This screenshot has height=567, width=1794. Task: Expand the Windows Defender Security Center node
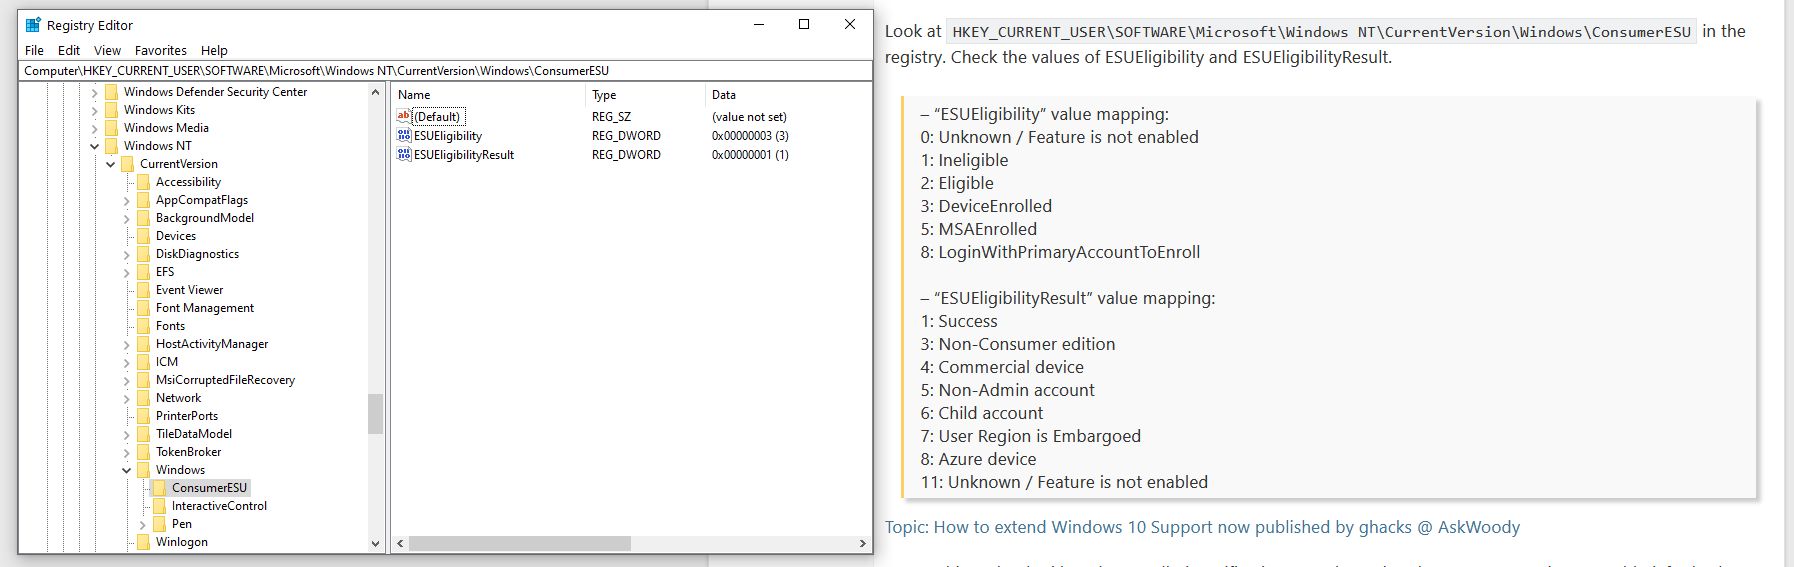[x=95, y=92]
